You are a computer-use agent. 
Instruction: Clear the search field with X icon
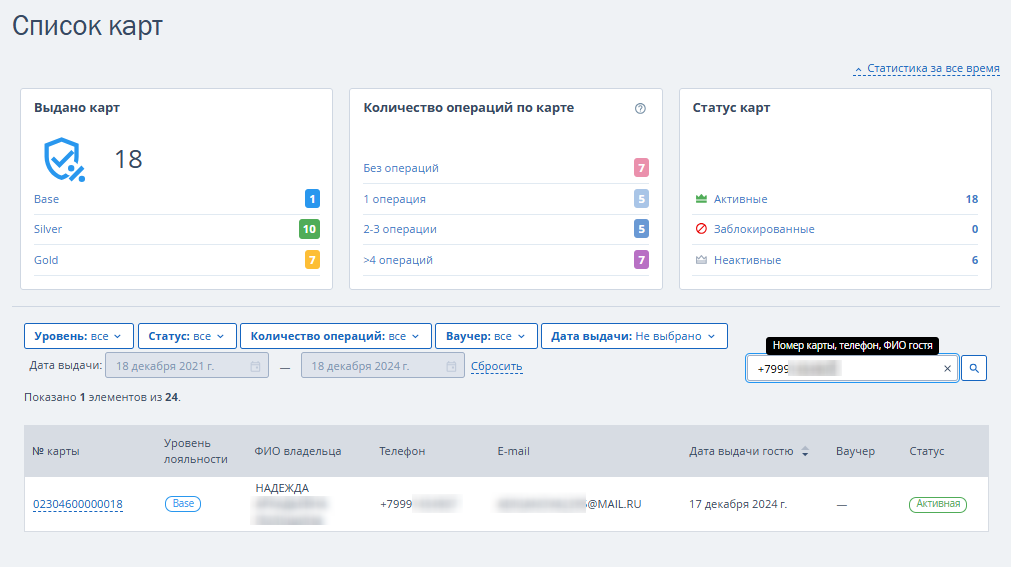pos(947,369)
